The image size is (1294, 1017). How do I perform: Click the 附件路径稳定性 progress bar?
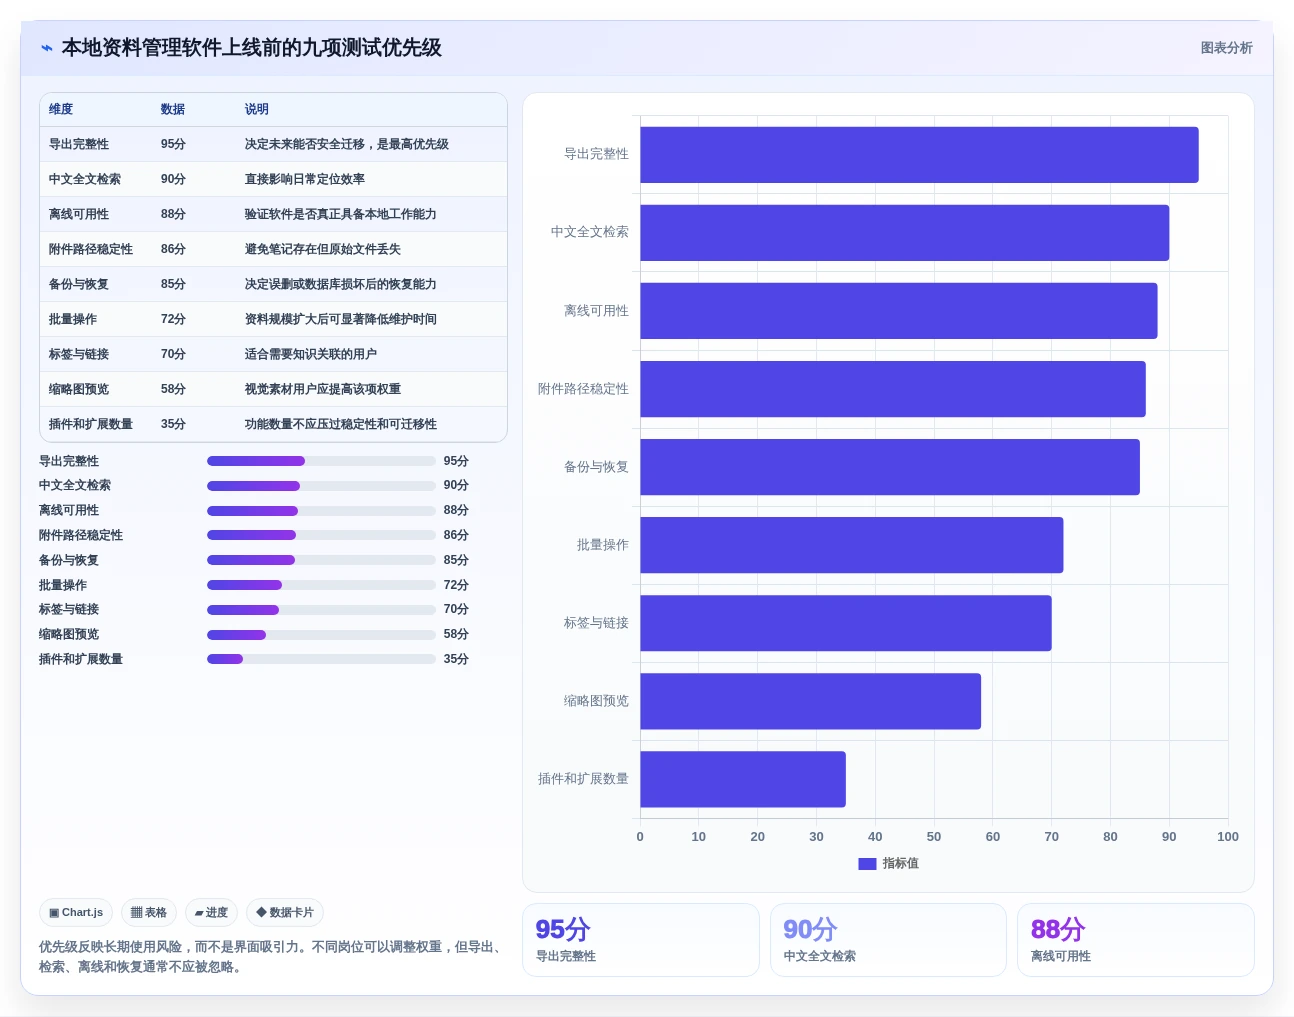(321, 535)
